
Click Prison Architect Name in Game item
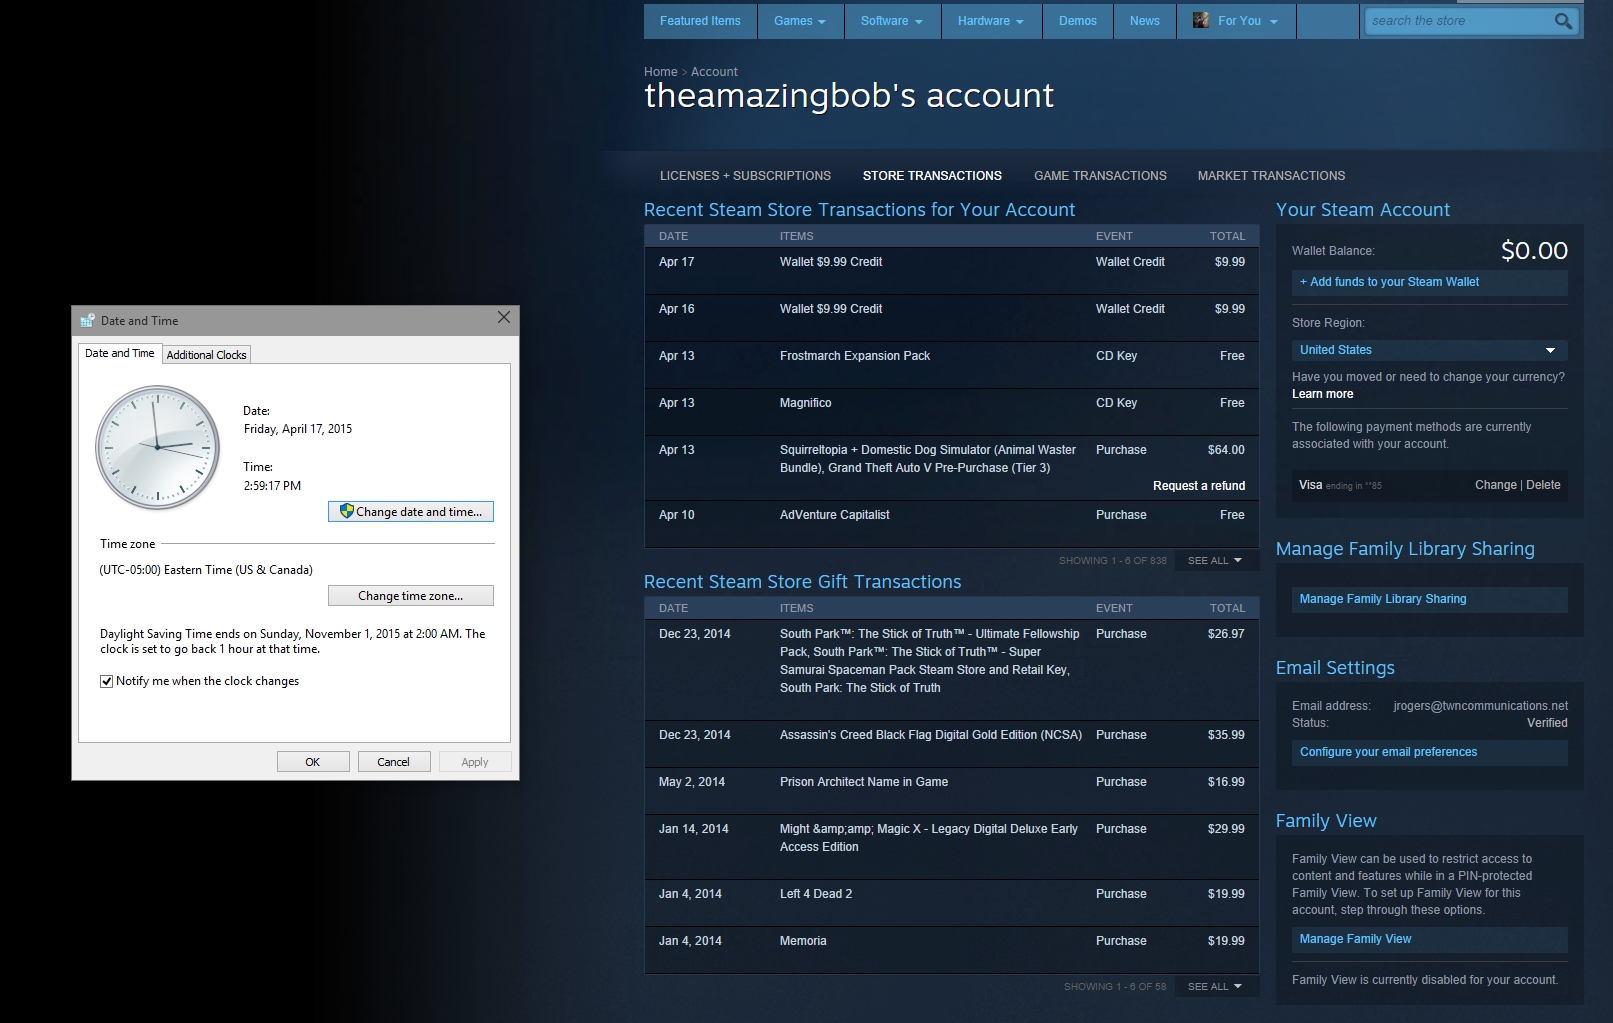[864, 782]
